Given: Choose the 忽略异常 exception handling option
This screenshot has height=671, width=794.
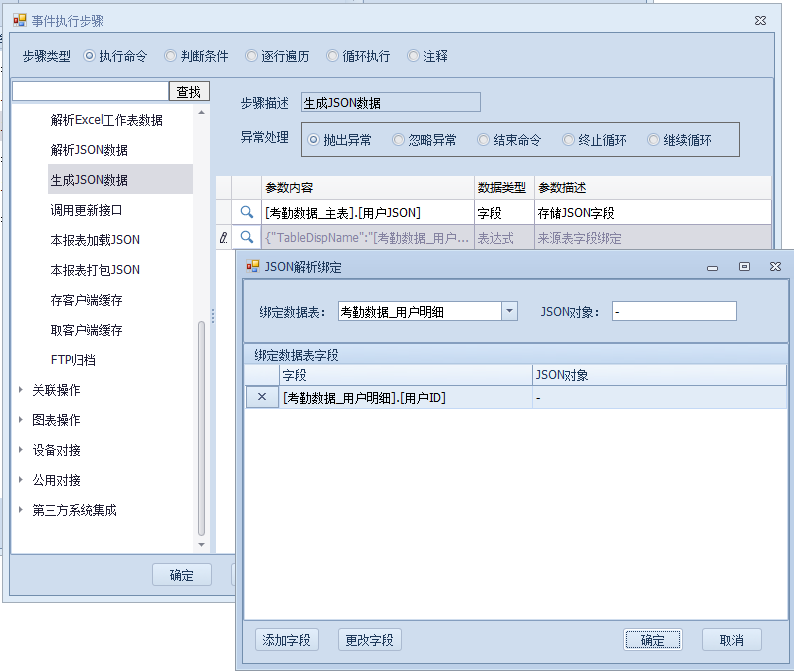Looking at the screenshot, I should click(x=399, y=140).
